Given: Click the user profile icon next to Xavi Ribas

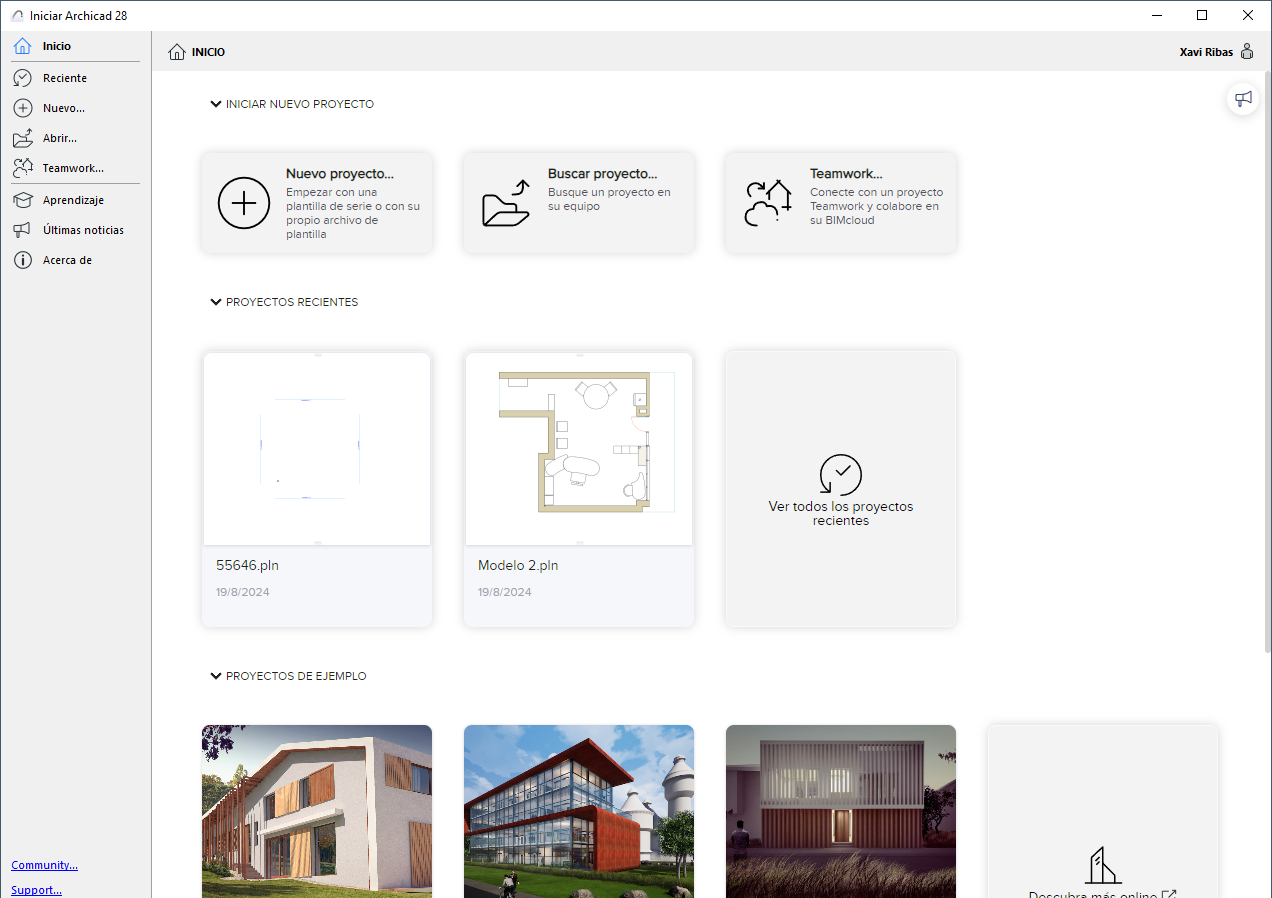Looking at the screenshot, I should click(x=1247, y=52).
